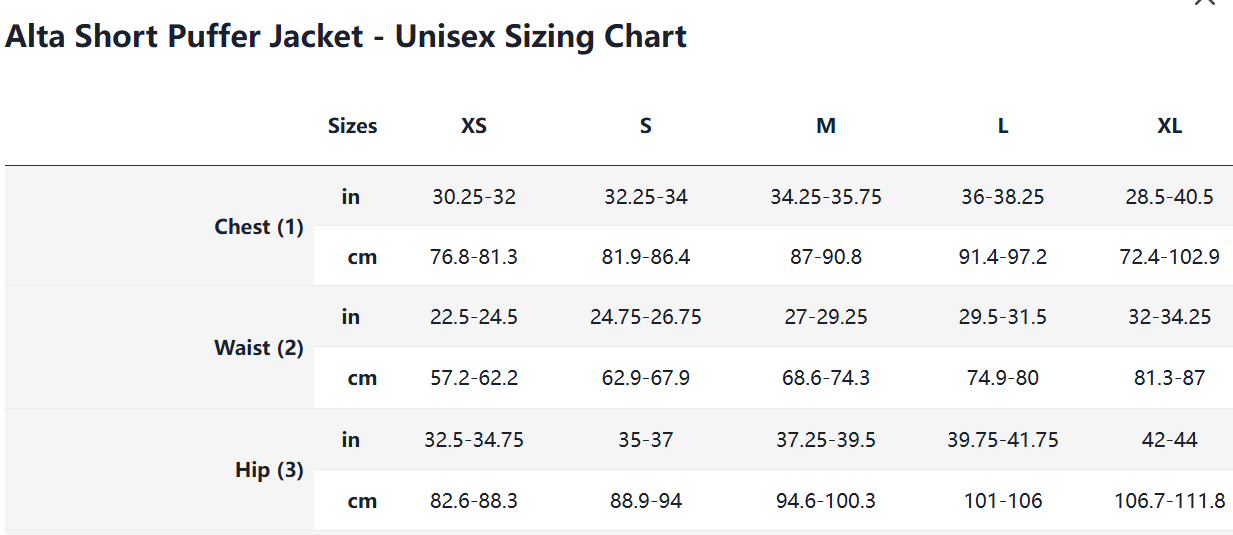
Task: Click L chest cm value 91.4-97.2
Action: (1003, 257)
